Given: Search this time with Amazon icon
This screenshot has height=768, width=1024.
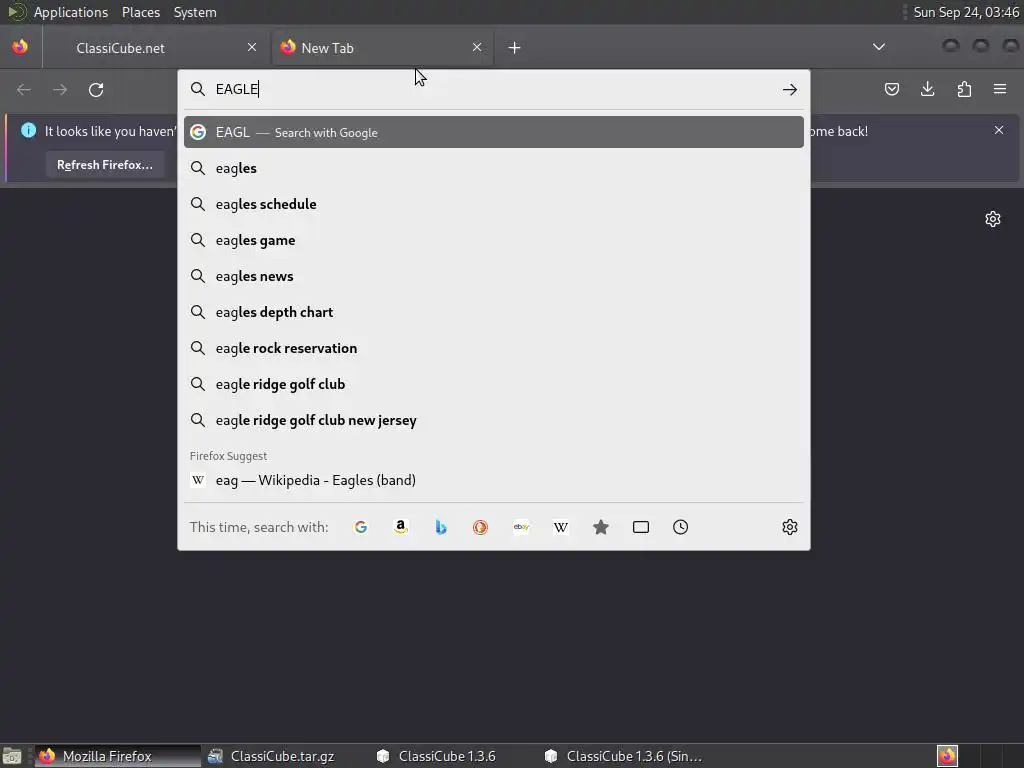Looking at the screenshot, I should [x=401, y=527].
